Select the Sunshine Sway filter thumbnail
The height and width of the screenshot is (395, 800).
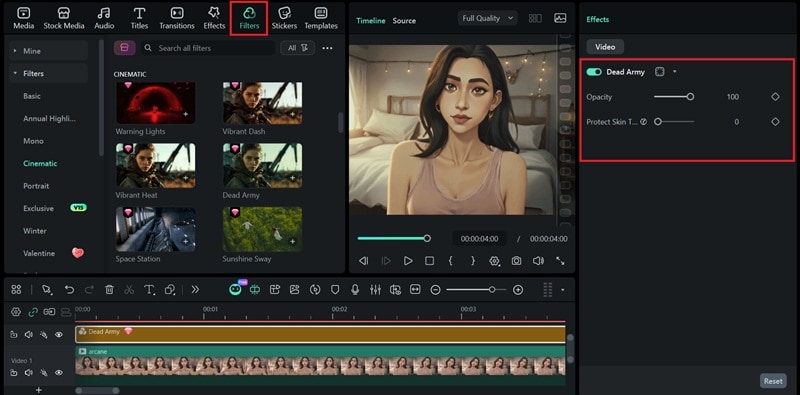coord(262,229)
